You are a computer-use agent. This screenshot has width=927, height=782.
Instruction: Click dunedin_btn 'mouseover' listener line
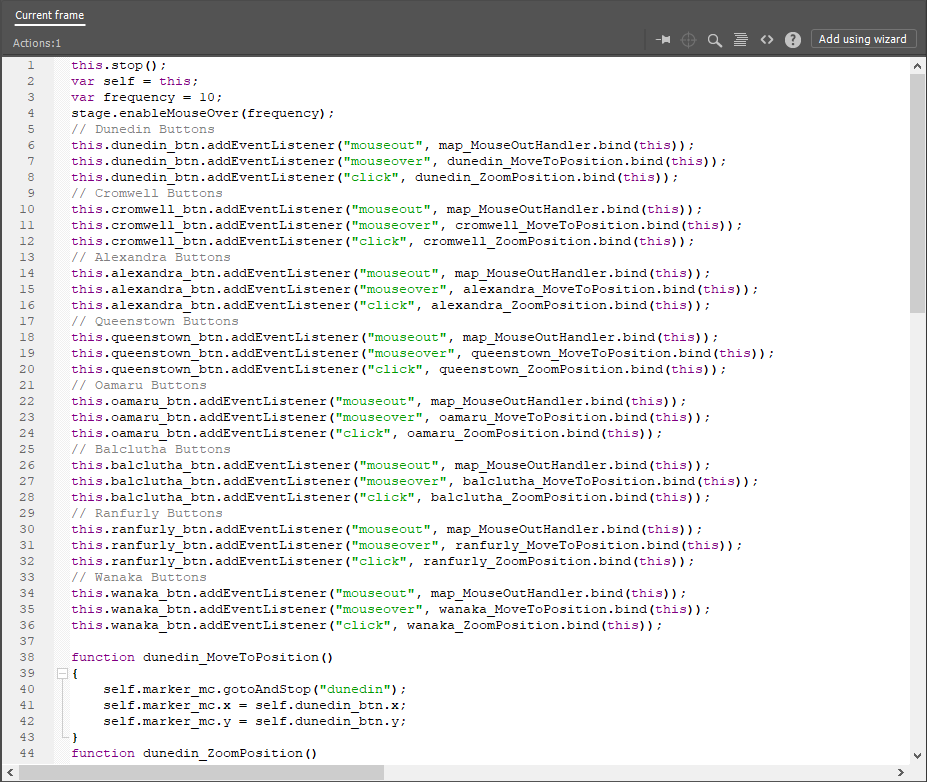[398, 161]
